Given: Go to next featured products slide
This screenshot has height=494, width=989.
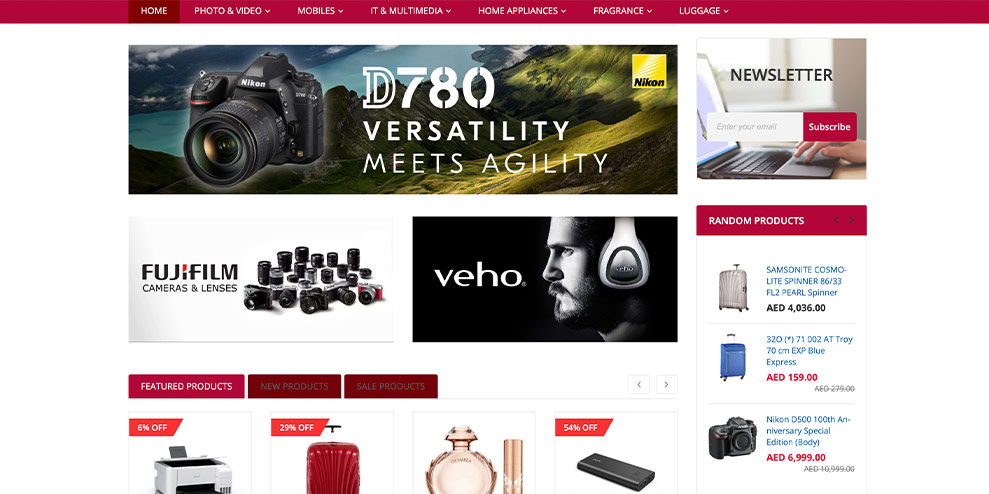Looking at the screenshot, I should click(x=667, y=384).
